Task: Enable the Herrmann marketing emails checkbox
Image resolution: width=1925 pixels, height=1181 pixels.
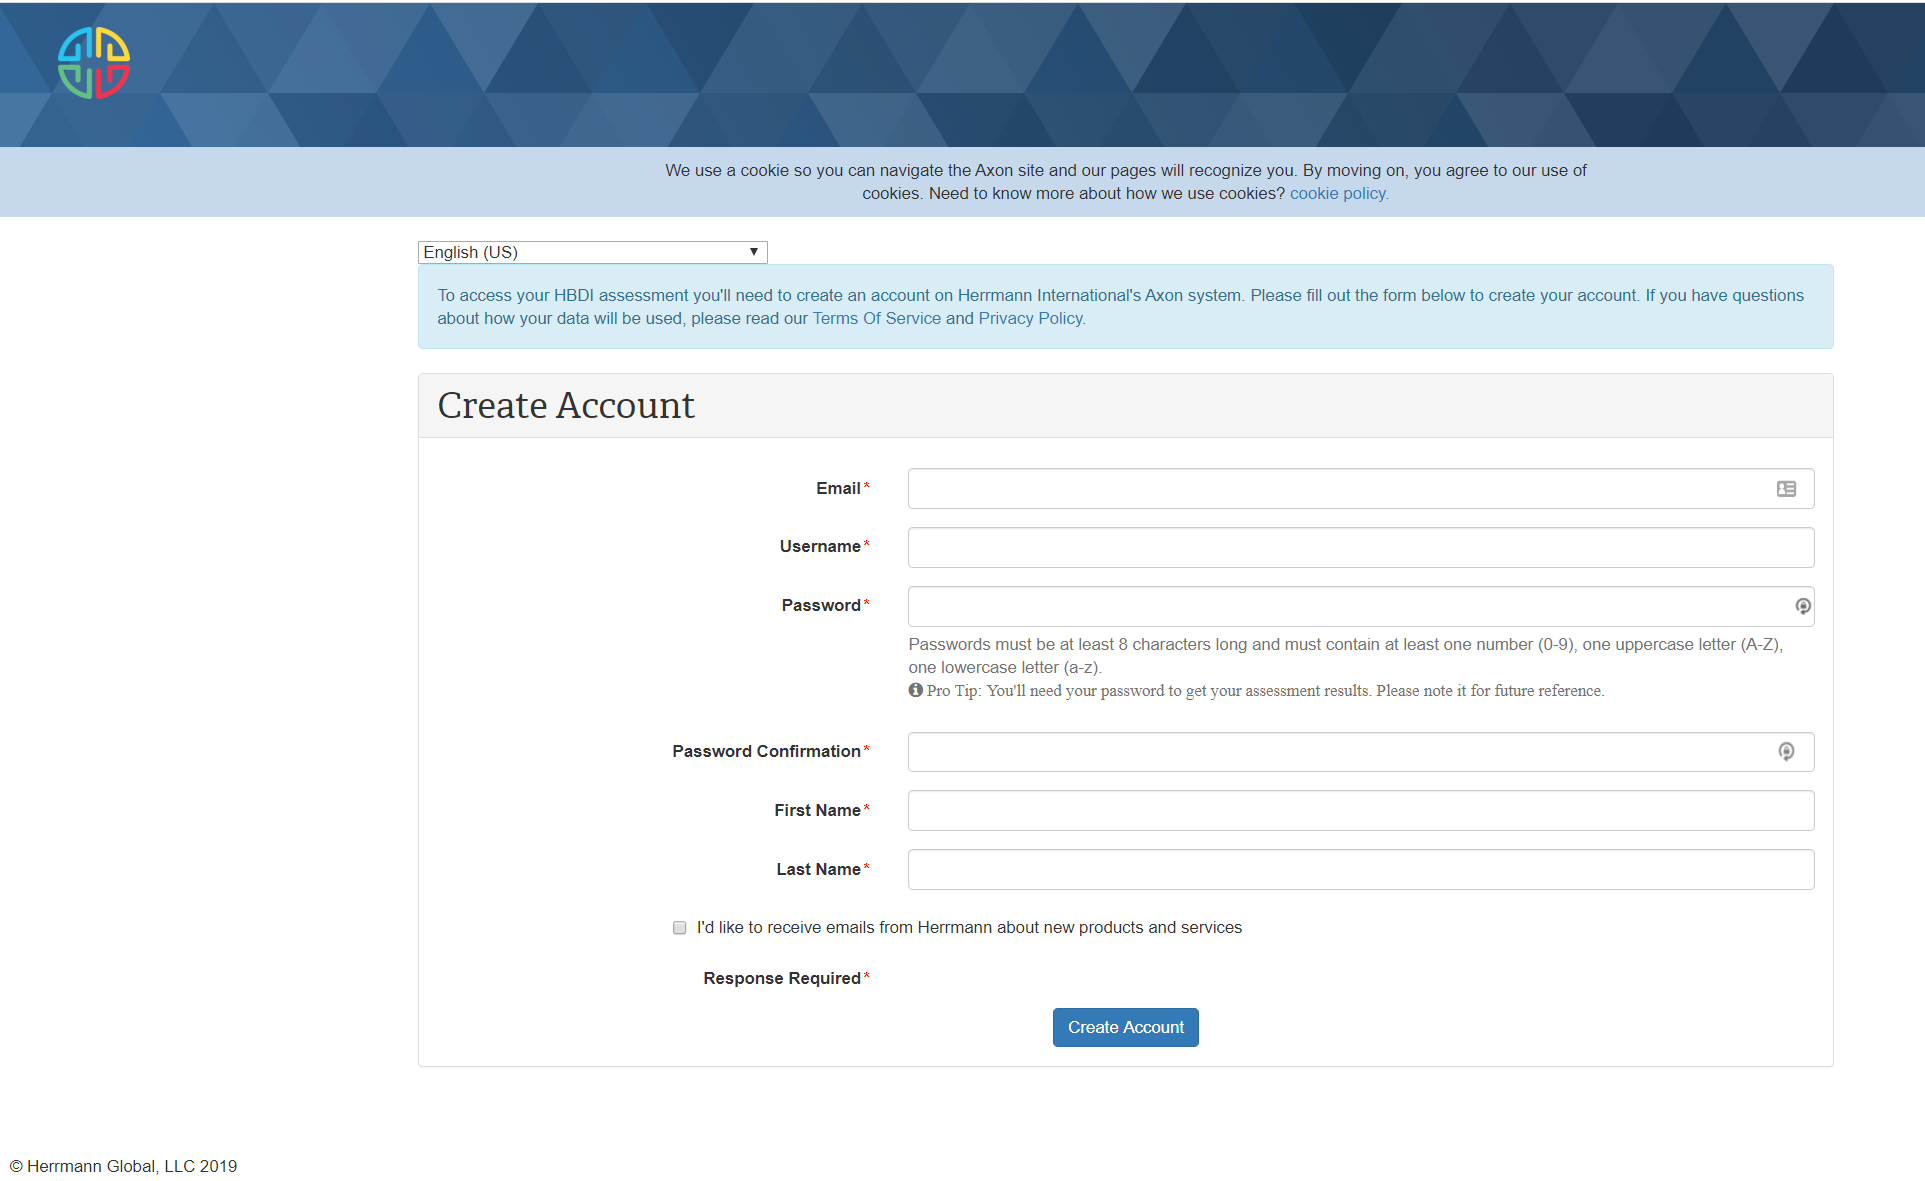Action: click(680, 928)
